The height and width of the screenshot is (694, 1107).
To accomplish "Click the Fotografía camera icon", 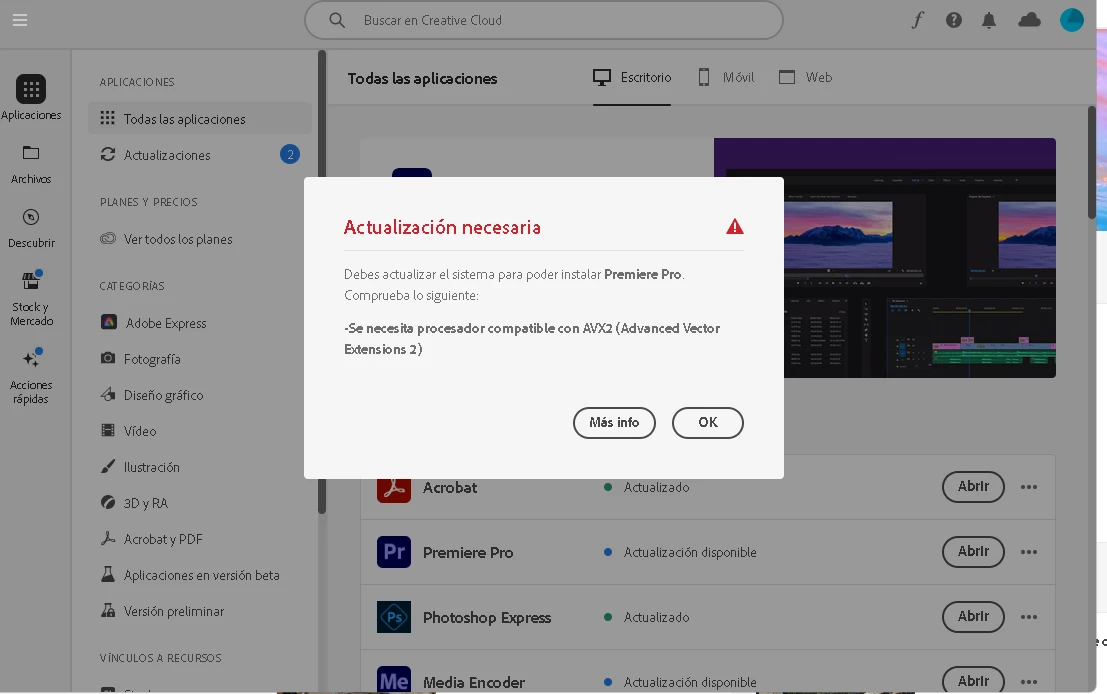I will (108, 358).
